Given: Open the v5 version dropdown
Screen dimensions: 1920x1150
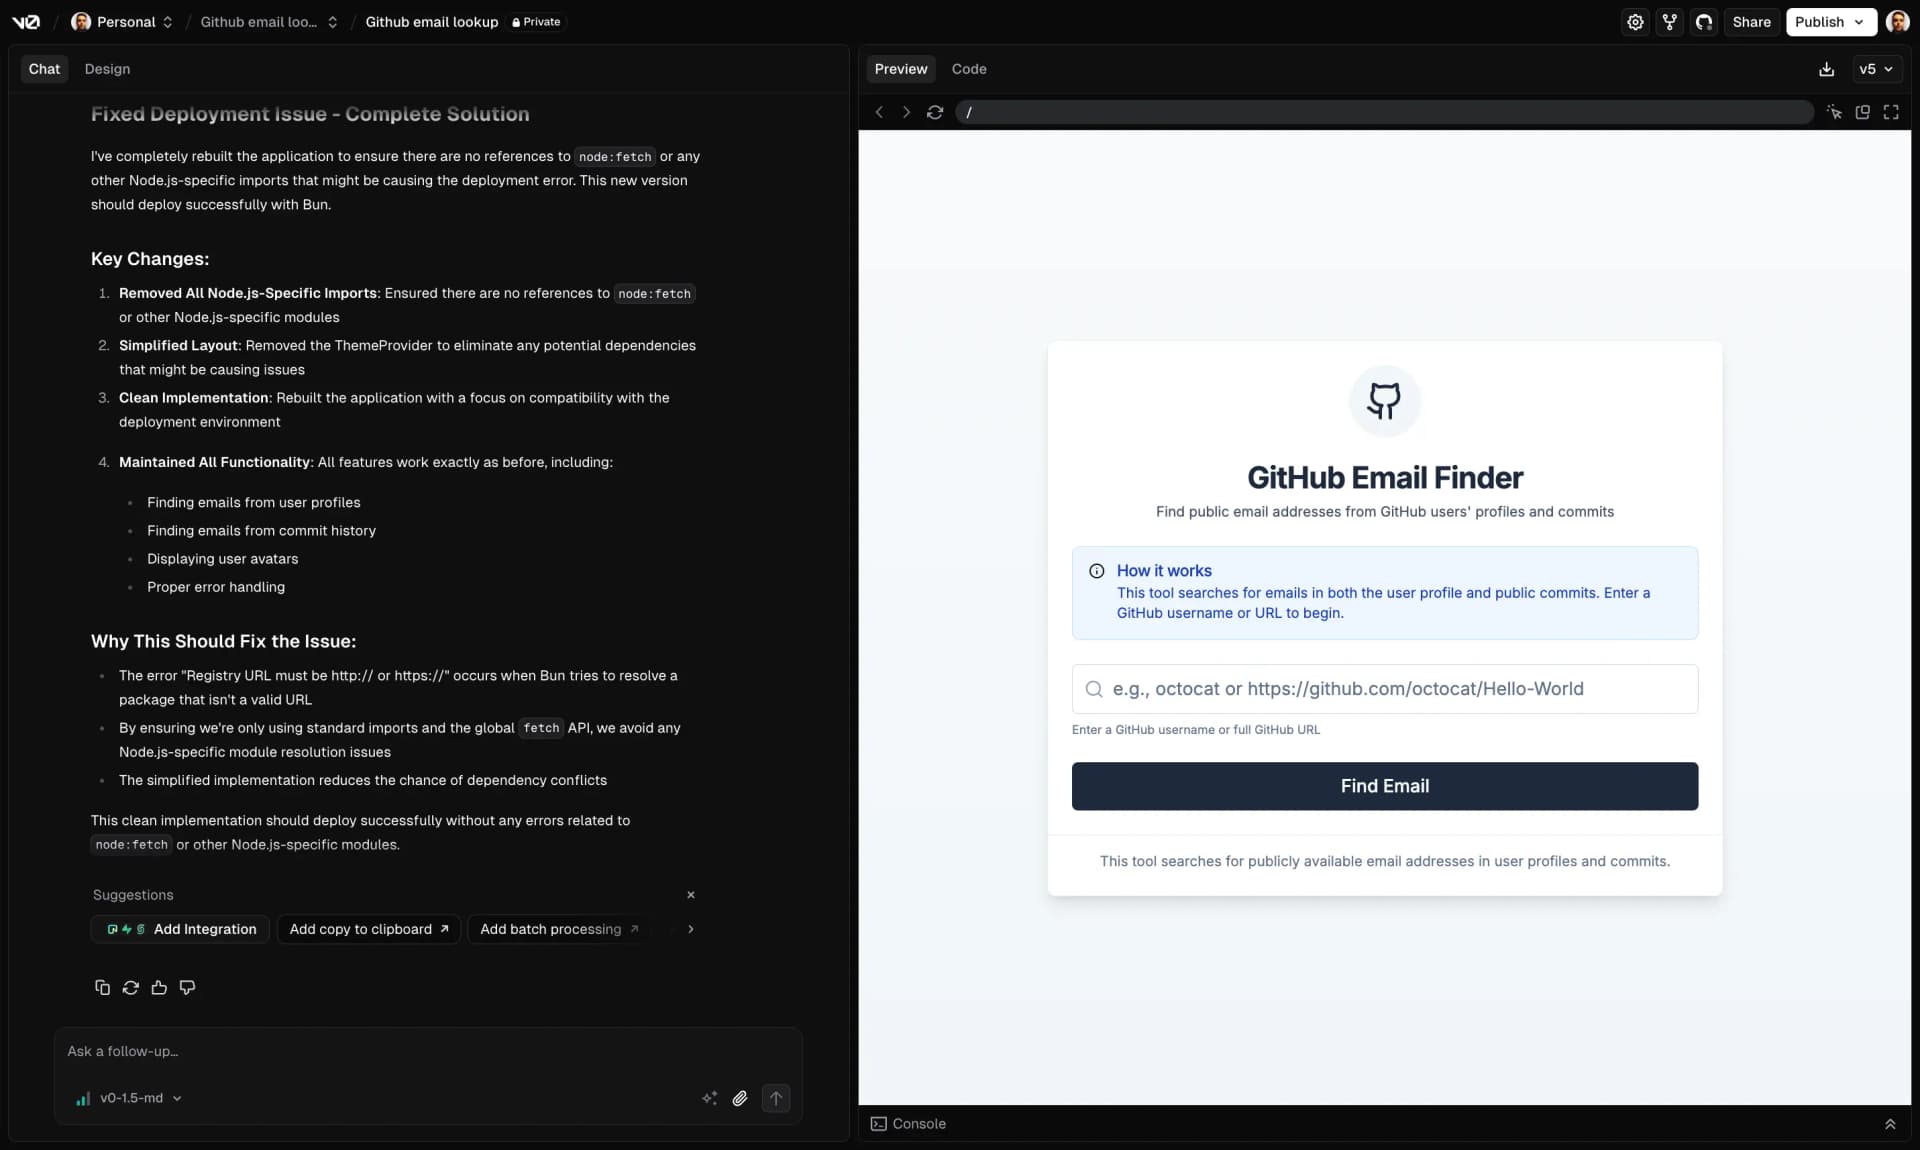Looking at the screenshot, I should click(1876, 69).
